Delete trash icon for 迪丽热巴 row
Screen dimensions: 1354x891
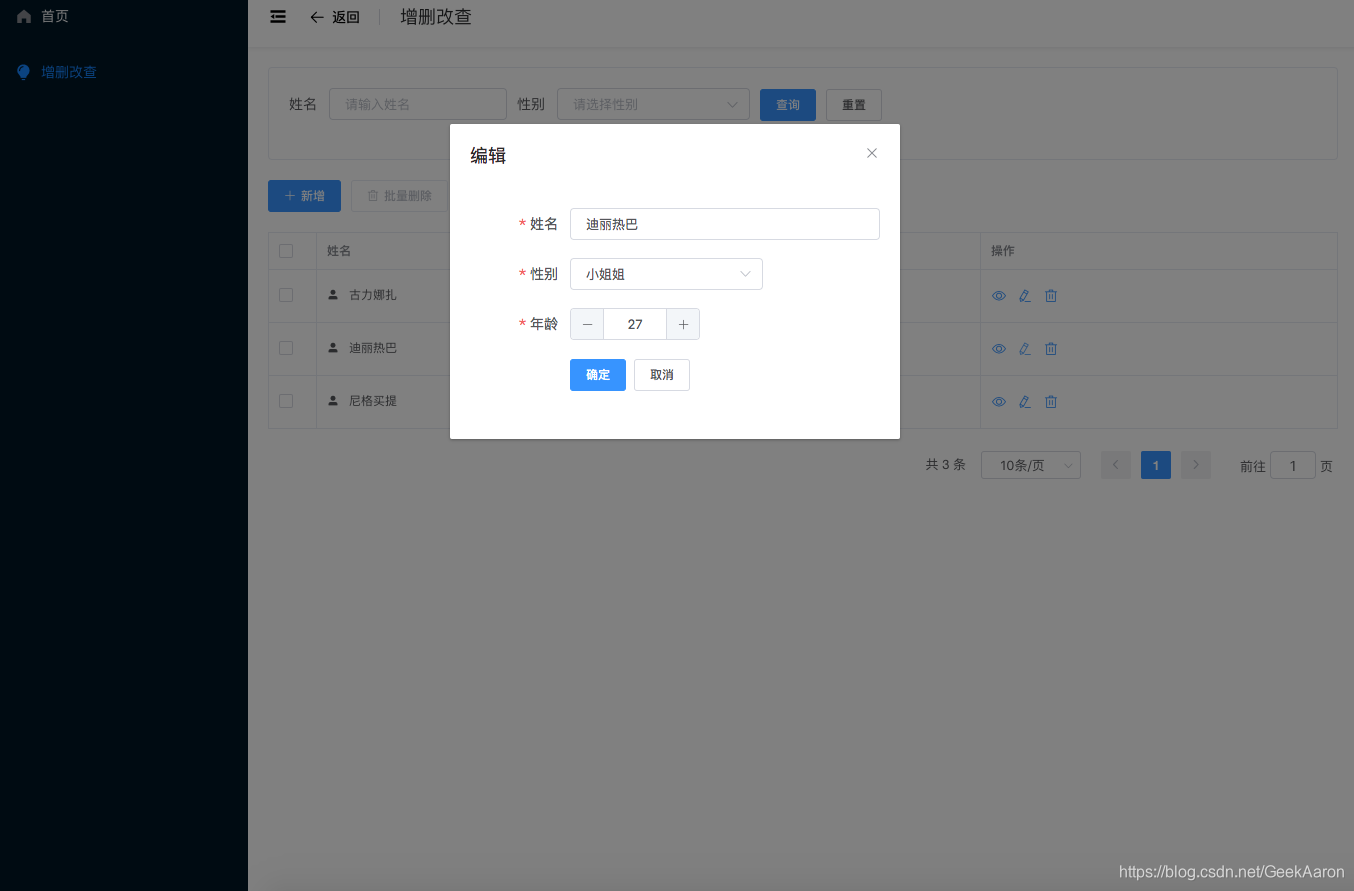pyautogui.click(x=1051, y=349)
